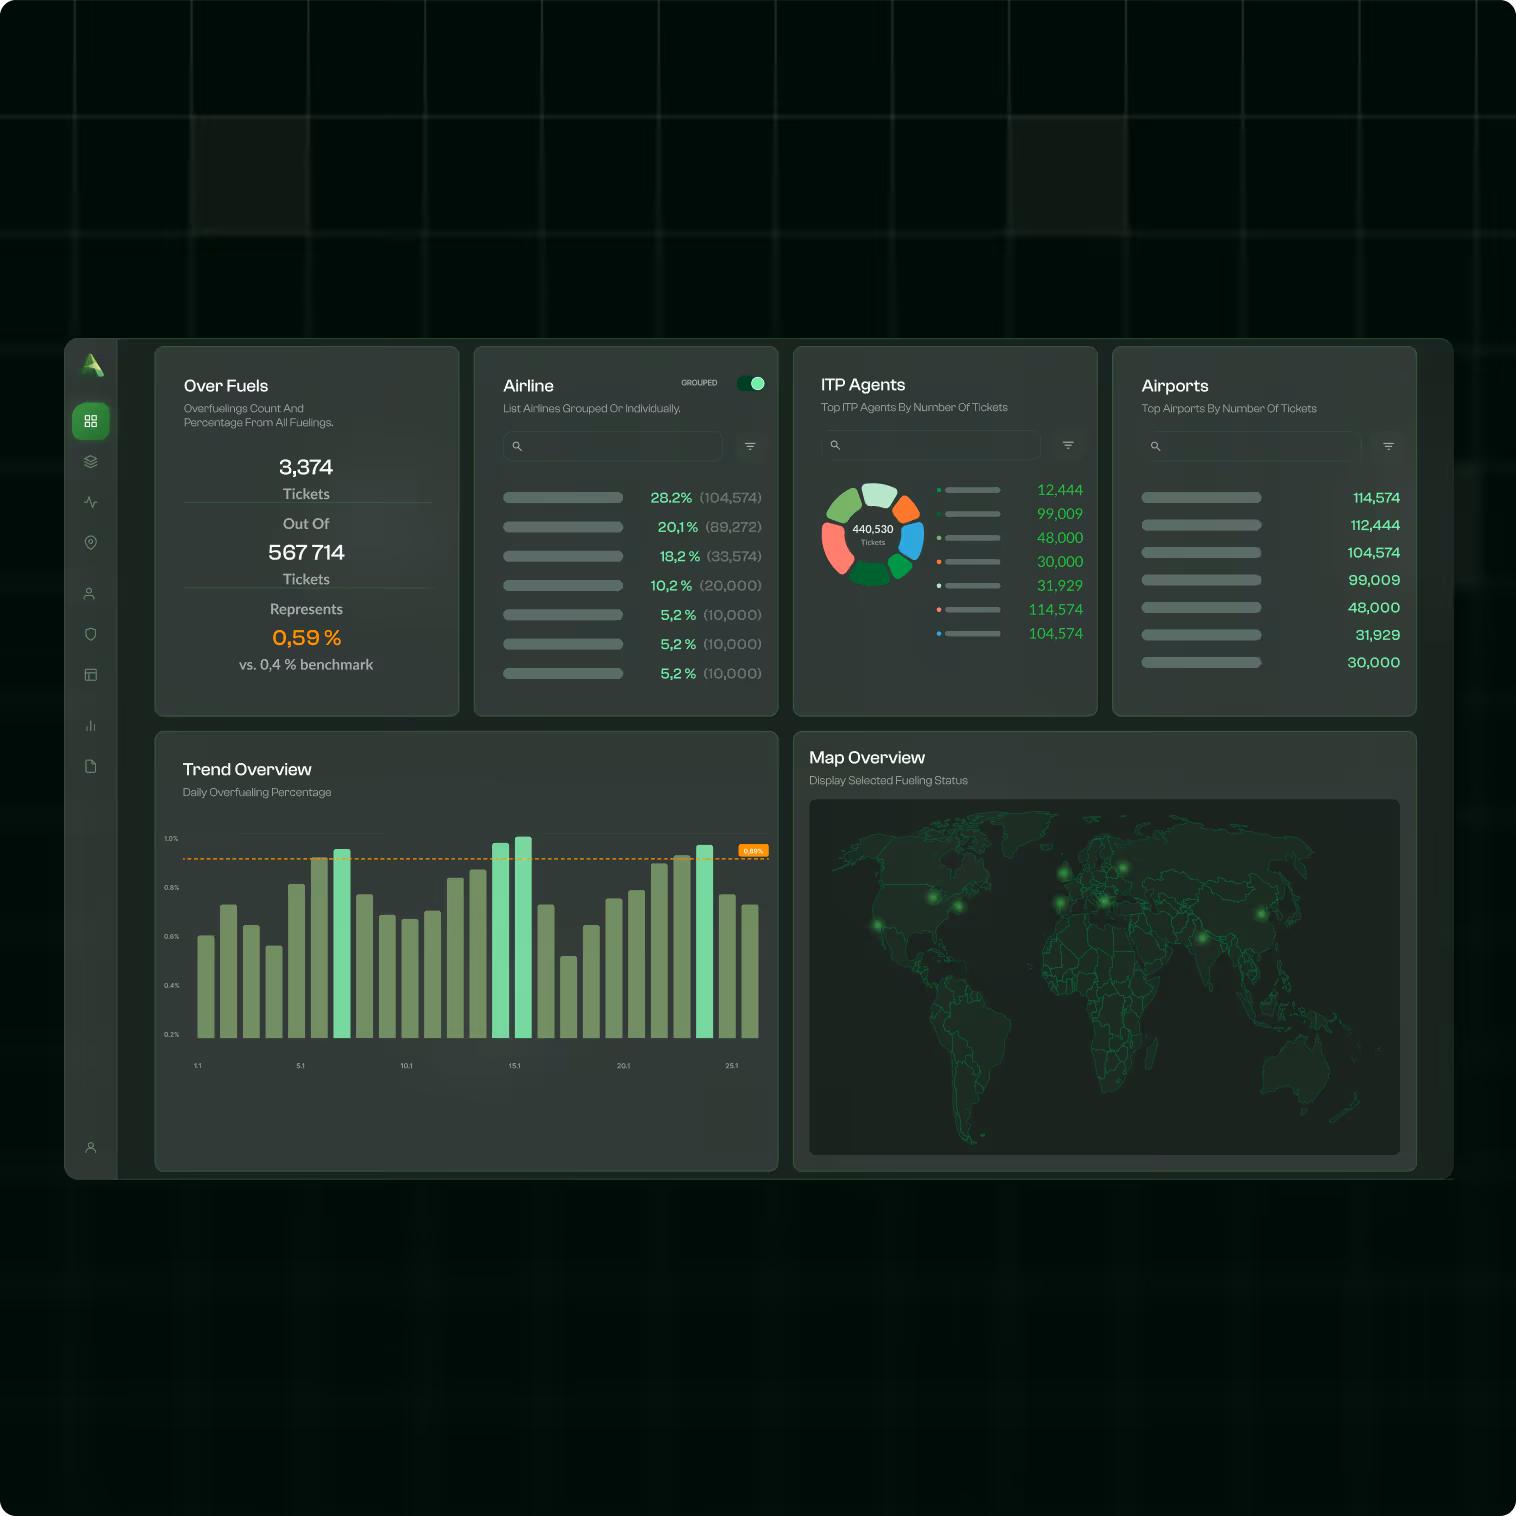Select the 99,009 row in ITP Agents
The height and width of the screenshot is (1516, 1516).
[1009, 514]
